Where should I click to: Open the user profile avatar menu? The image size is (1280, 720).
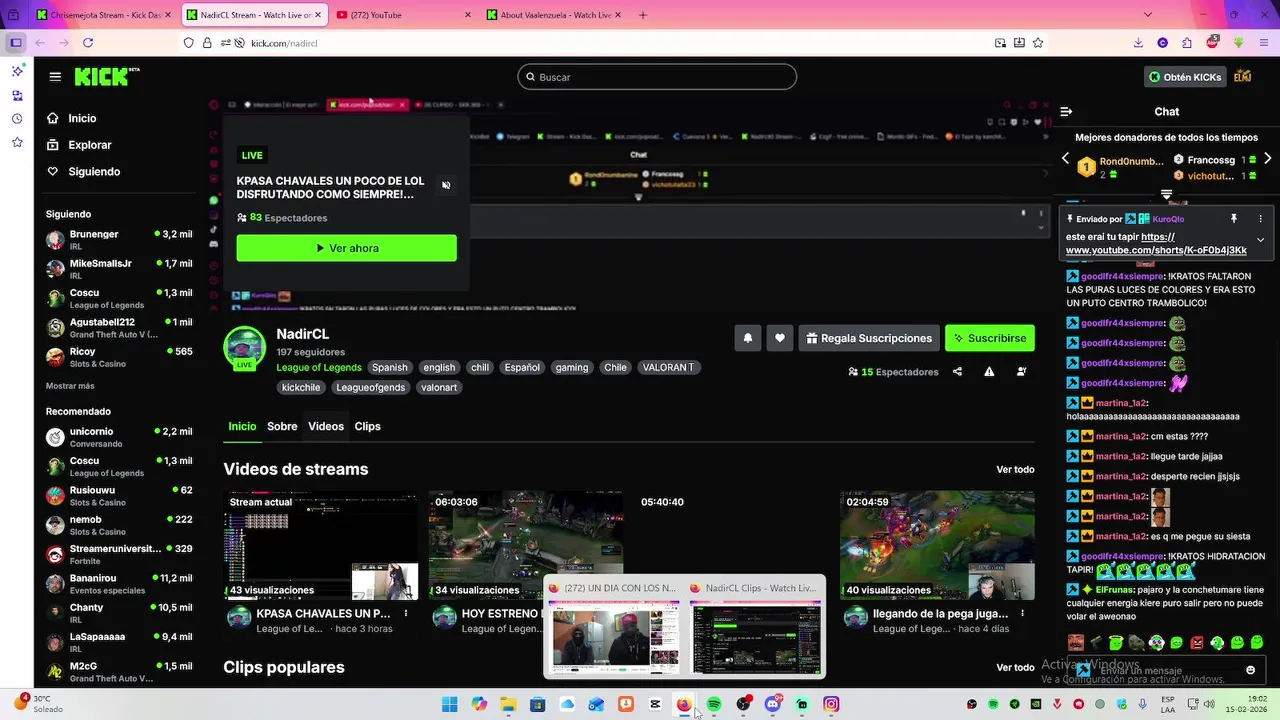(1242, 77)
